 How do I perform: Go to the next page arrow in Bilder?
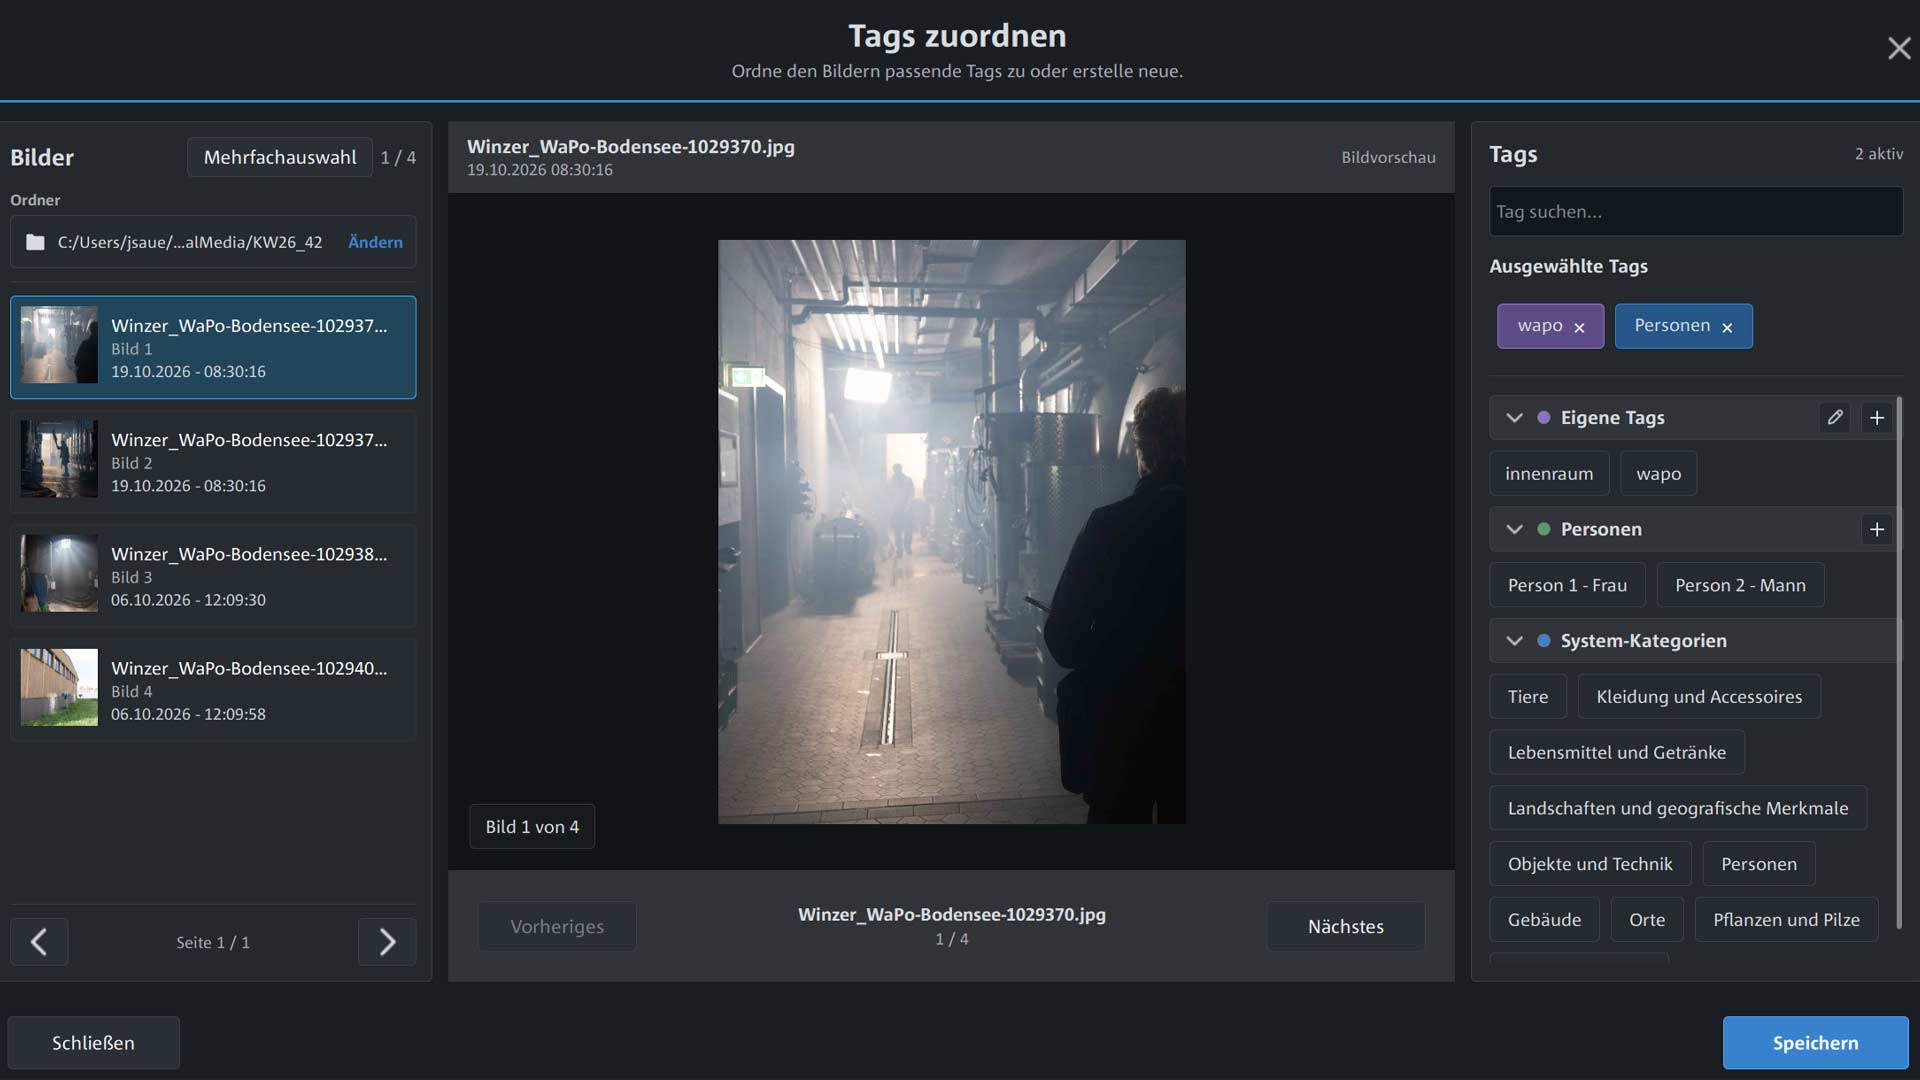click(x=387, y=941)
